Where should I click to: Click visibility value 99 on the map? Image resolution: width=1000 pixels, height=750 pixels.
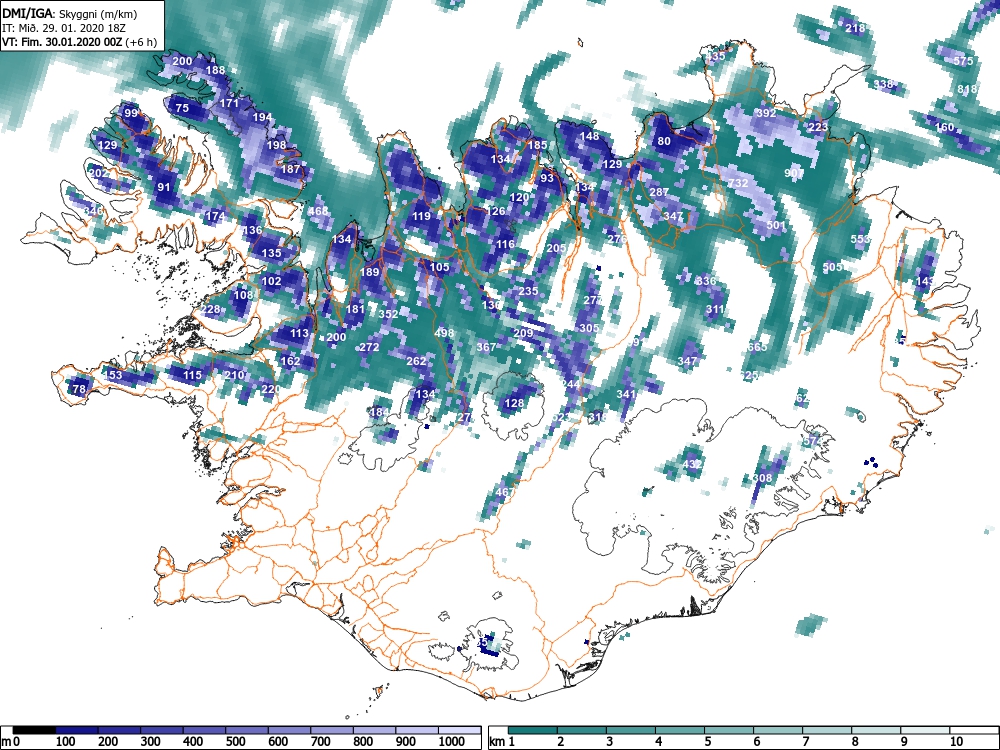pos(131,113)
